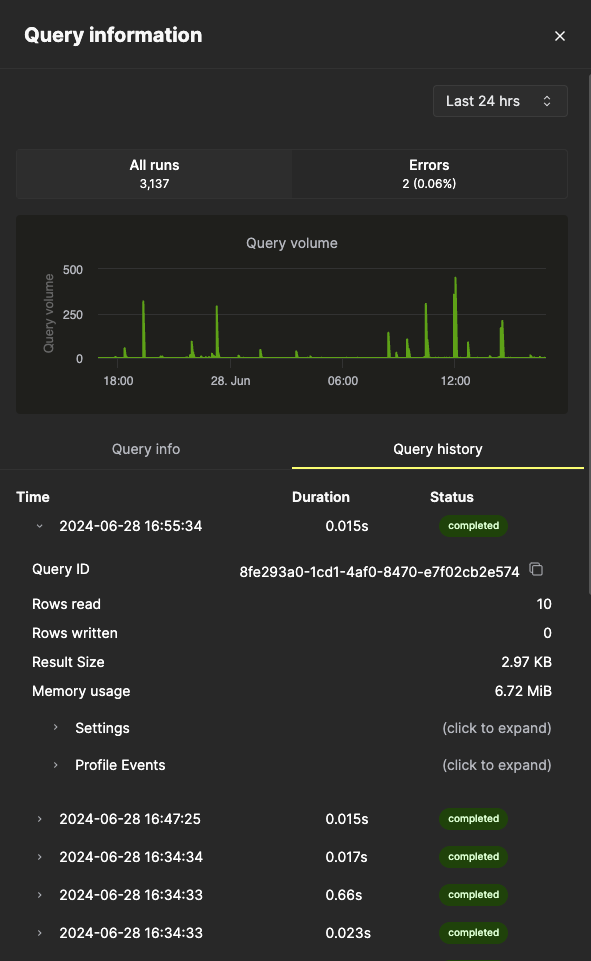Open the Last 24 hrs time range dropdown
The width and height of the screenshot is (591, 961).
(499, 100)
